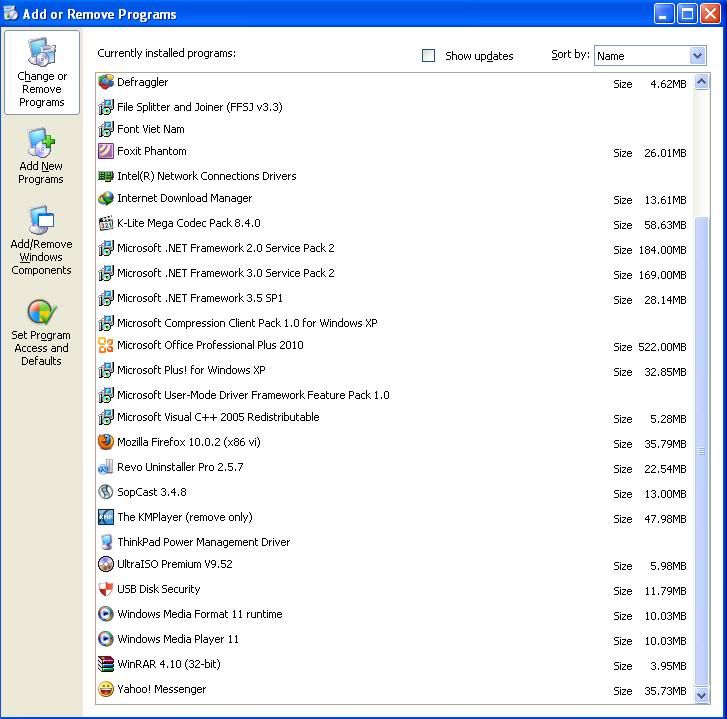Click the File Splitter and Joiner icon

[x=106, y=107]
